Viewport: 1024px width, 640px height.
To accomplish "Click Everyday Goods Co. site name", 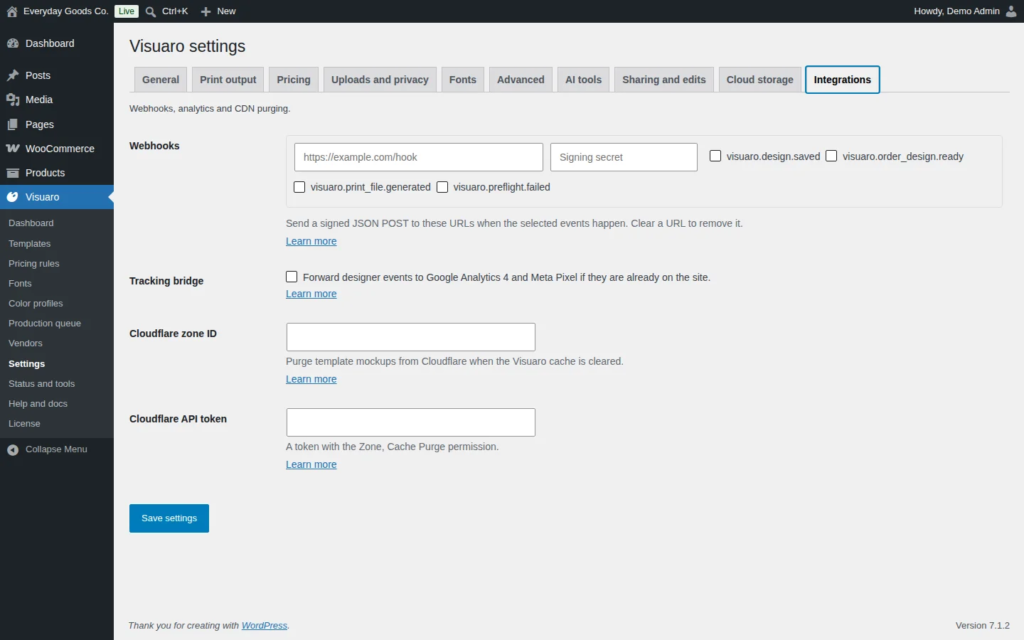I will (65, 11).
